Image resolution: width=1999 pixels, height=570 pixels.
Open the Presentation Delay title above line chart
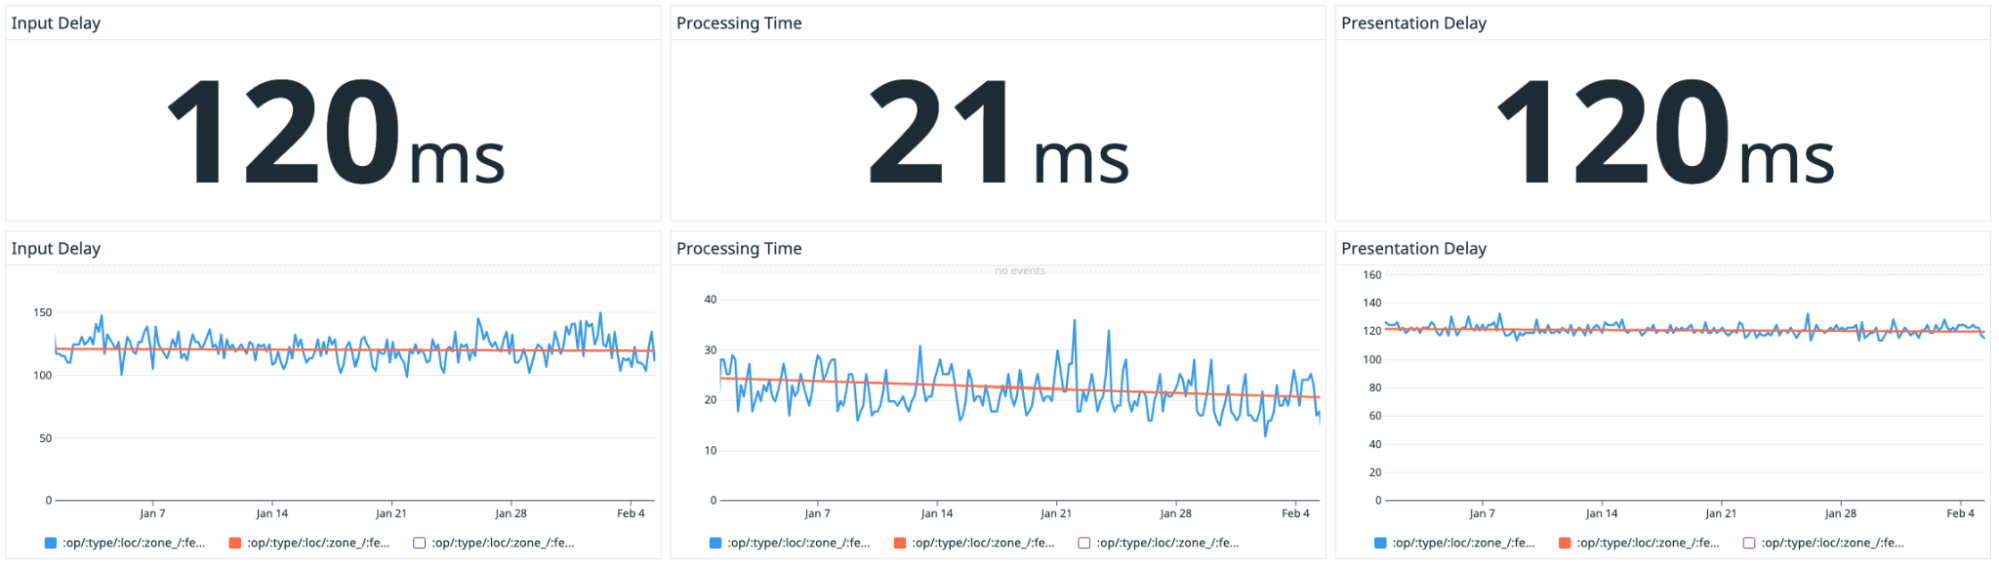pos(1413,248)
